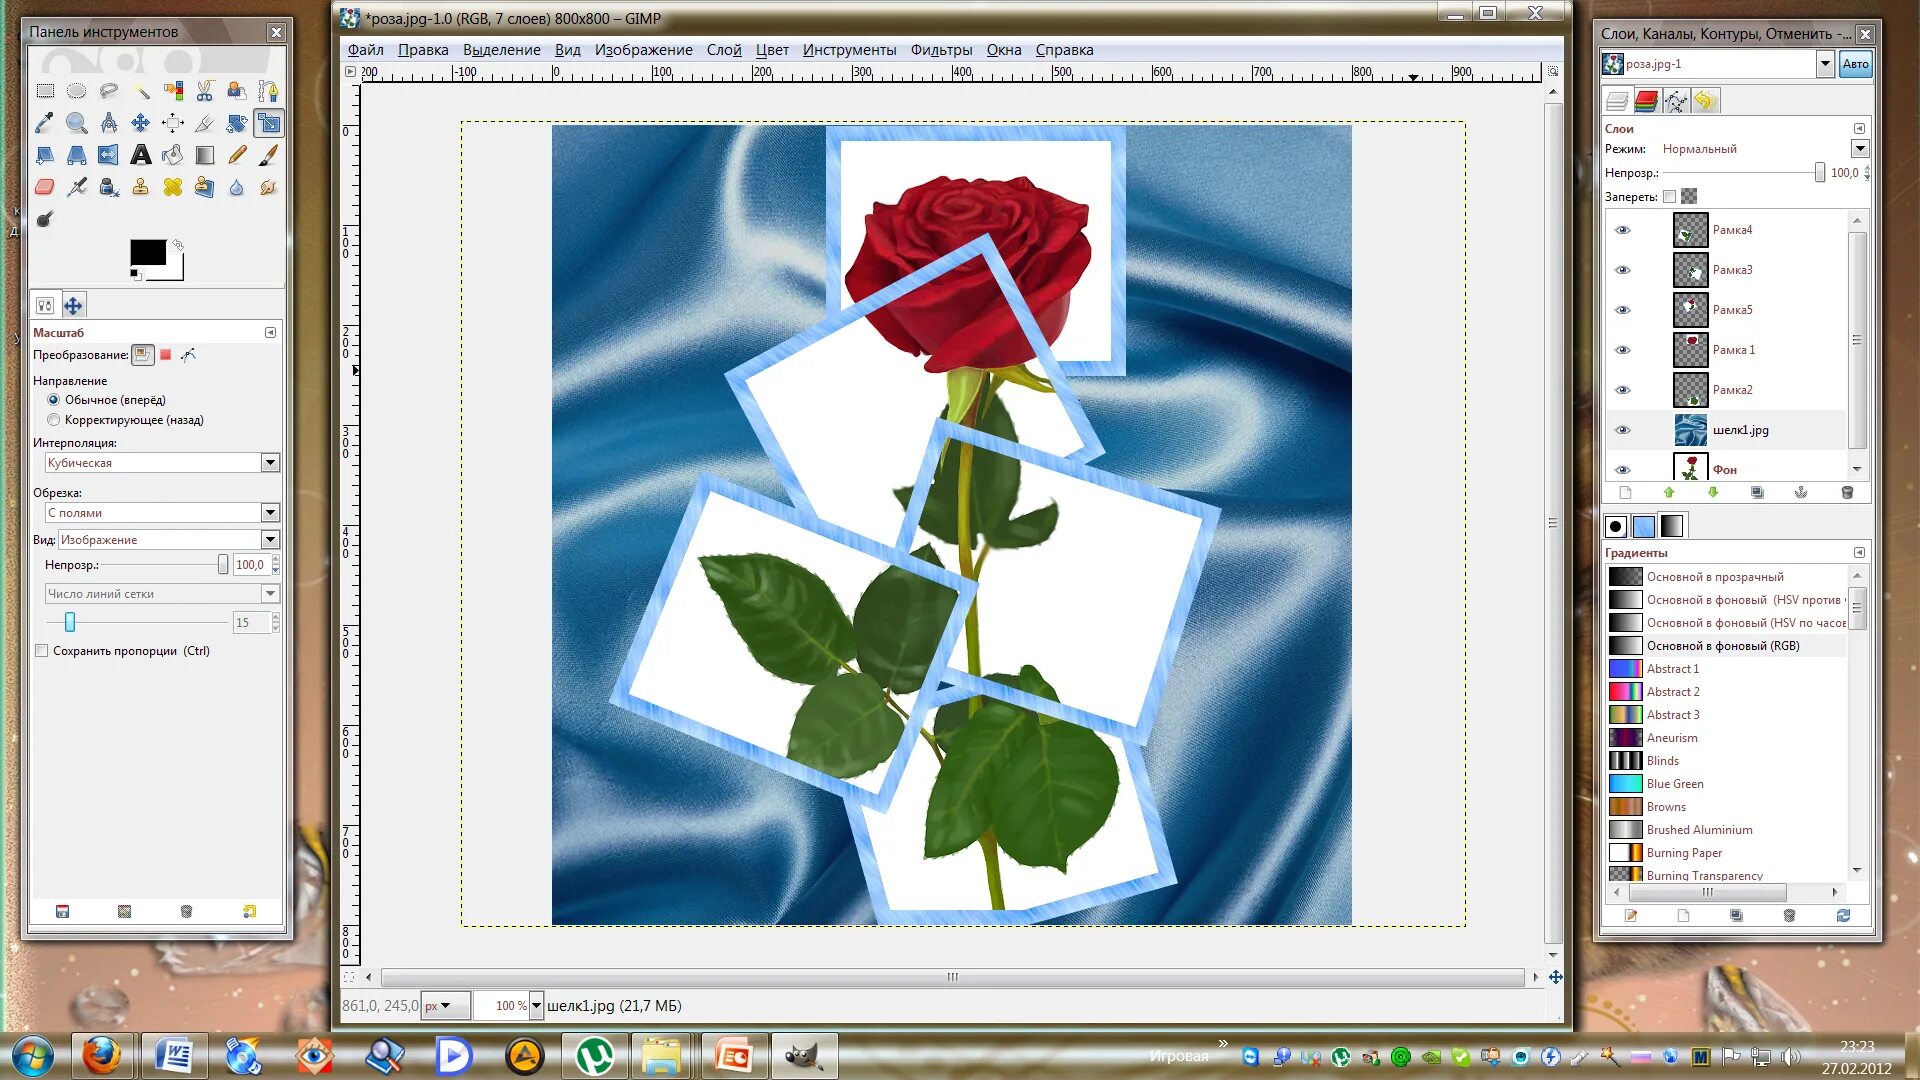Open the zoom percentage dropdown

point(536,1006)
